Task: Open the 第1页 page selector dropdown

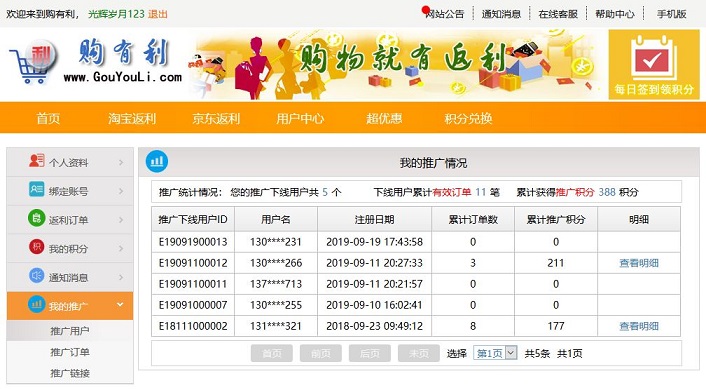Action: click(x=494, y=353)
